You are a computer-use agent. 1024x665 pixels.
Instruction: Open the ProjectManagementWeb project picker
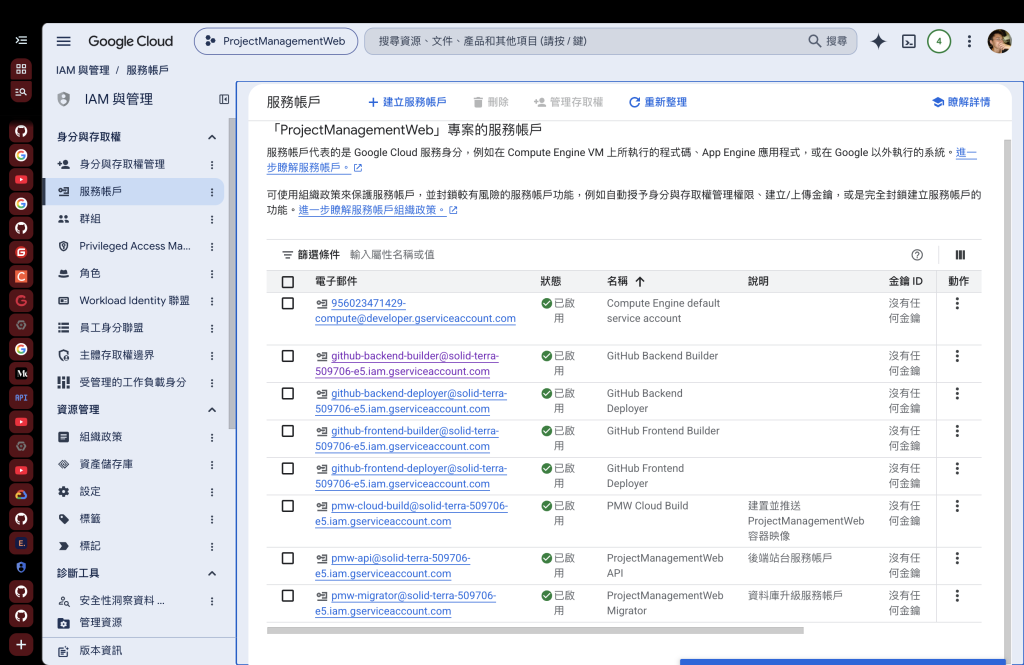tap(276, 41)
